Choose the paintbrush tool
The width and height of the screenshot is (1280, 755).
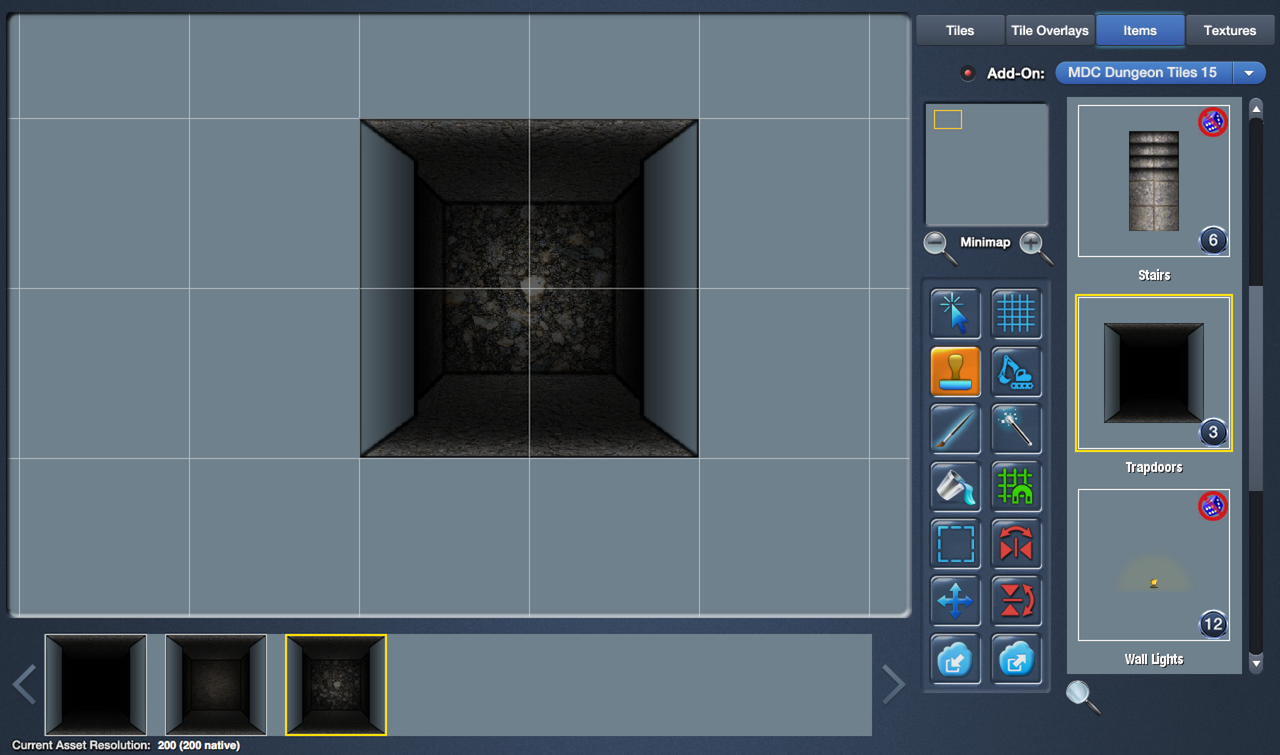click(x=955, y=429)
